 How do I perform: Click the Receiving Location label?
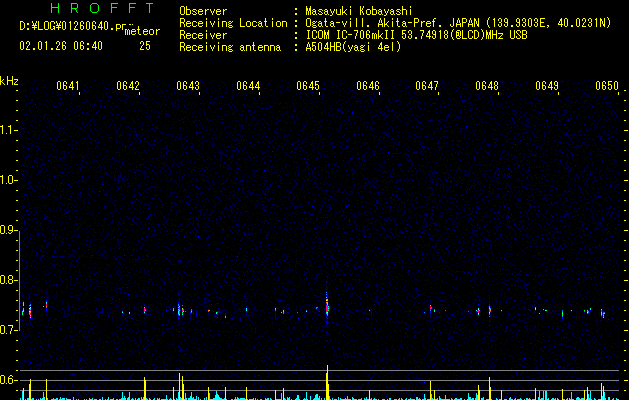233,23
